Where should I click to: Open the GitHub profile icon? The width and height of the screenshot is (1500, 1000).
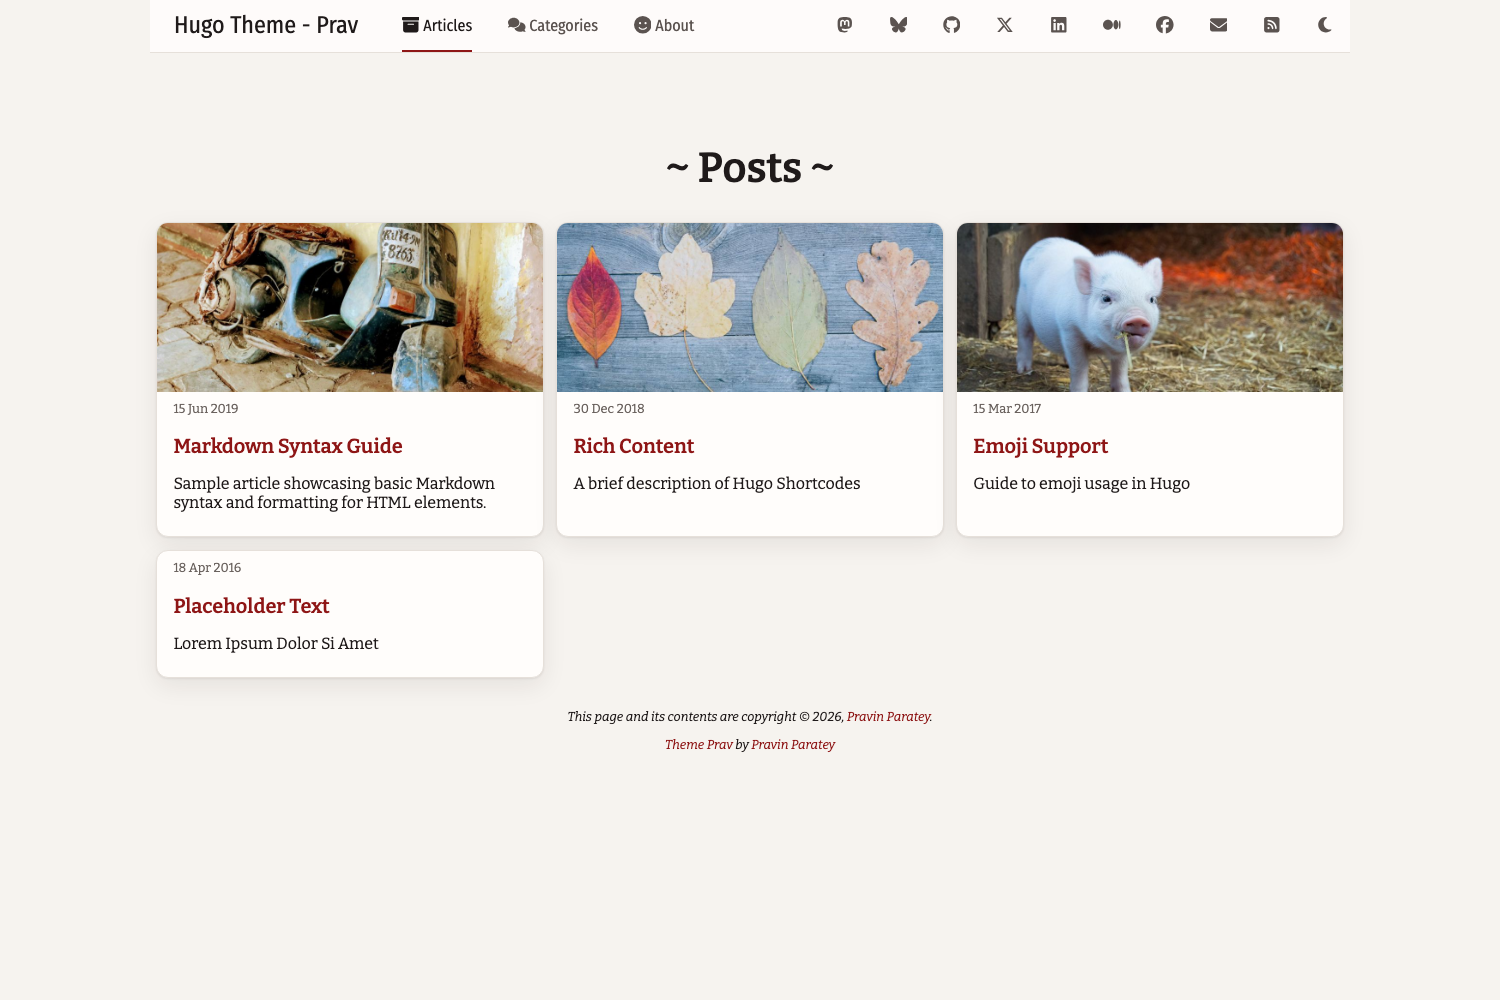[952, 25]
